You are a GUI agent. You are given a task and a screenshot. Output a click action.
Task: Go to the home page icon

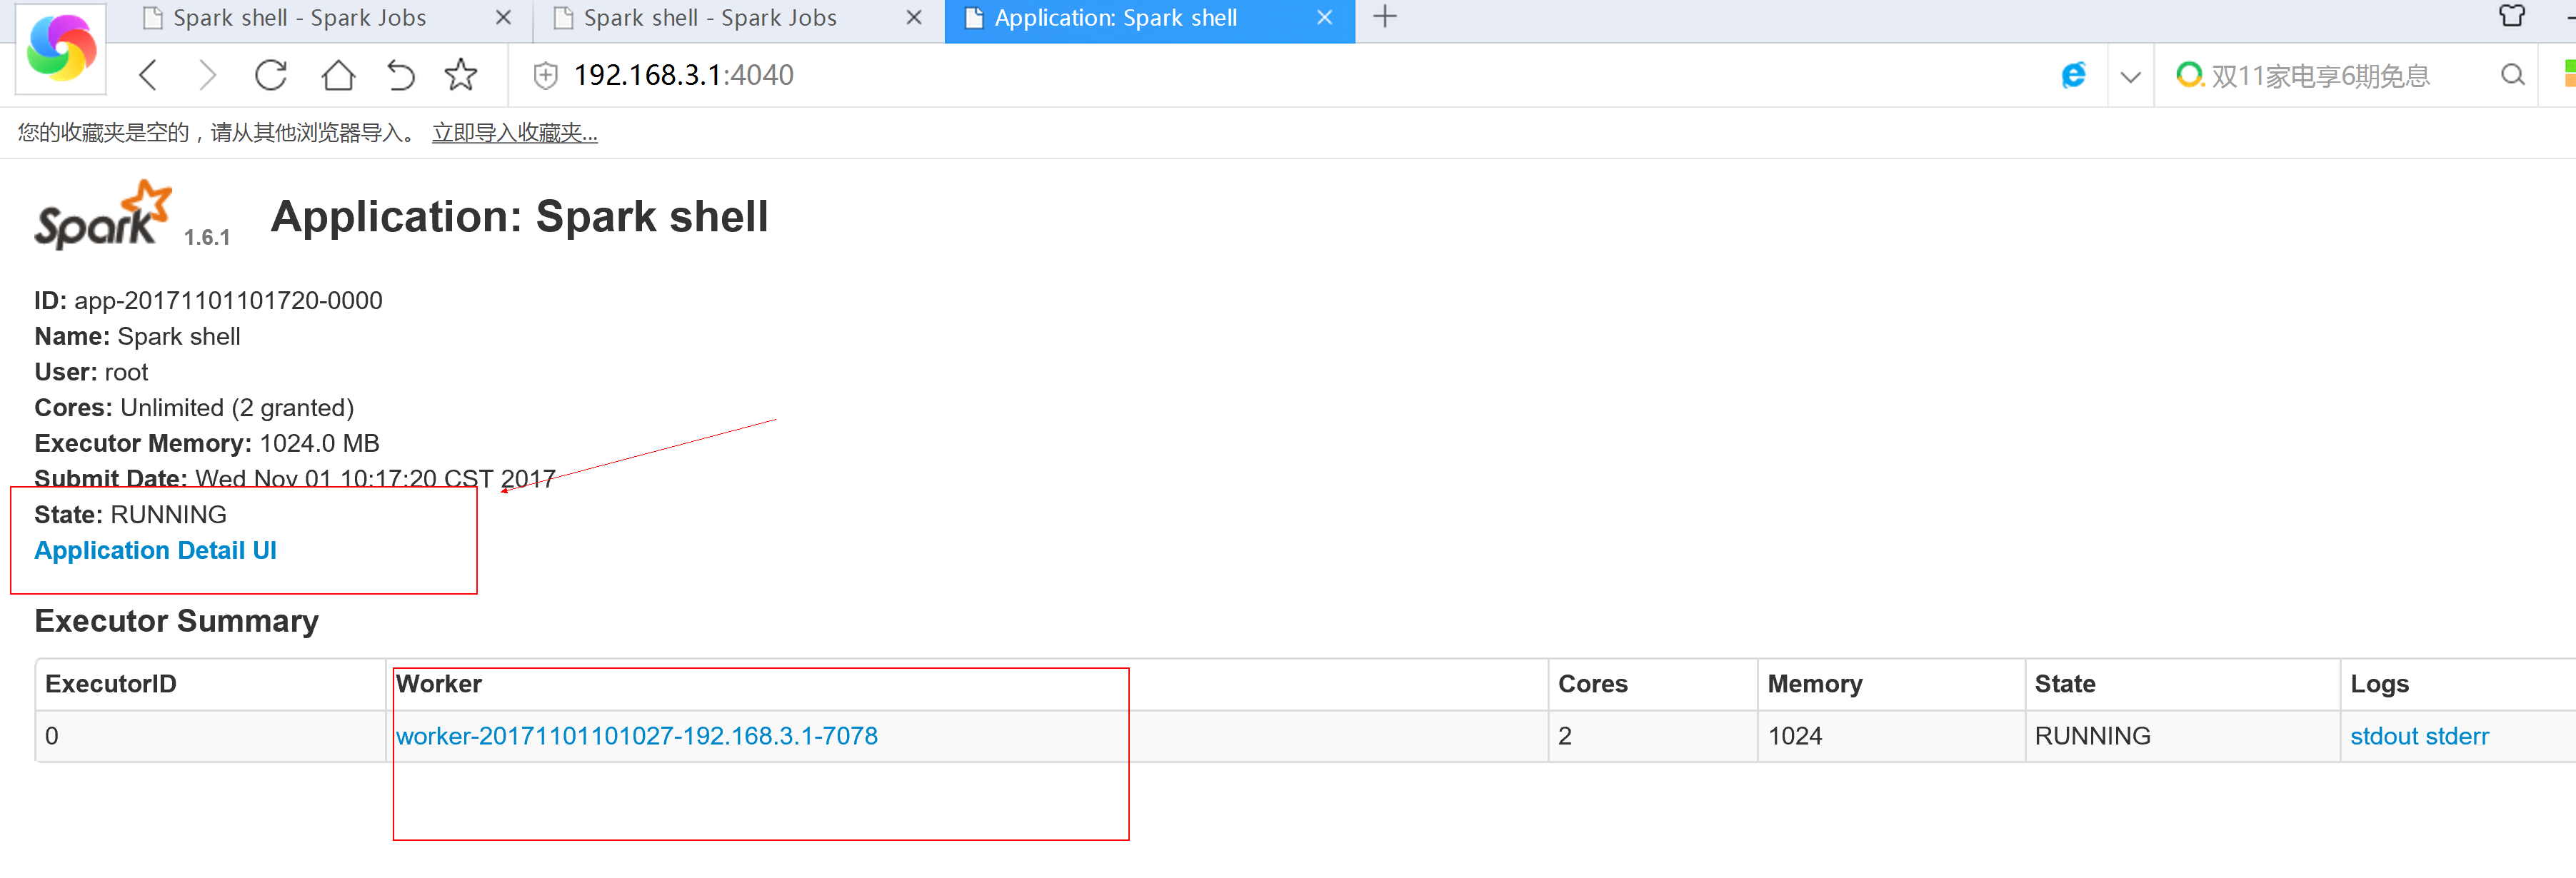[338, 75]
